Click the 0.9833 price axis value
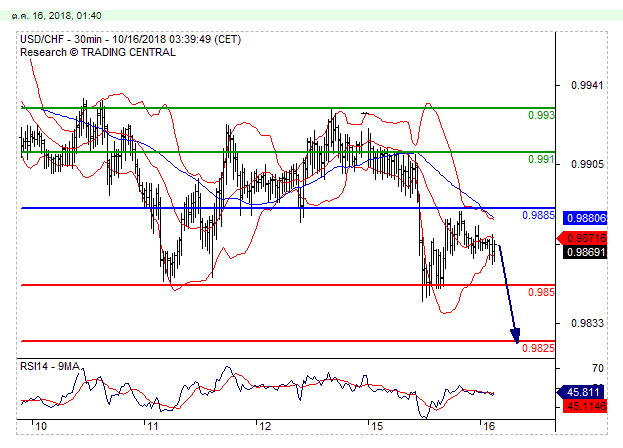 tap(587, 323)
